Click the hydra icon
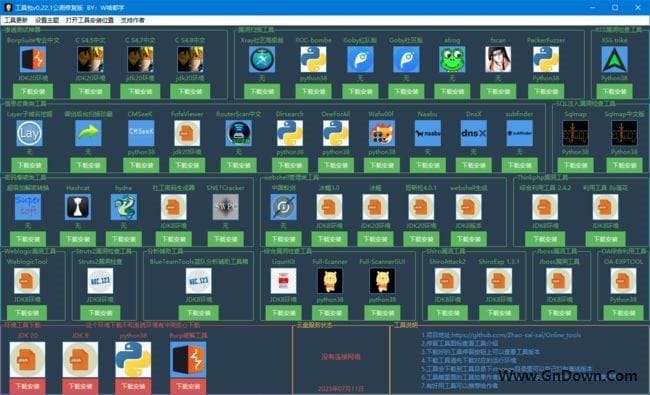The height and width of the screenshot is (395, 650). click(124, 207)
